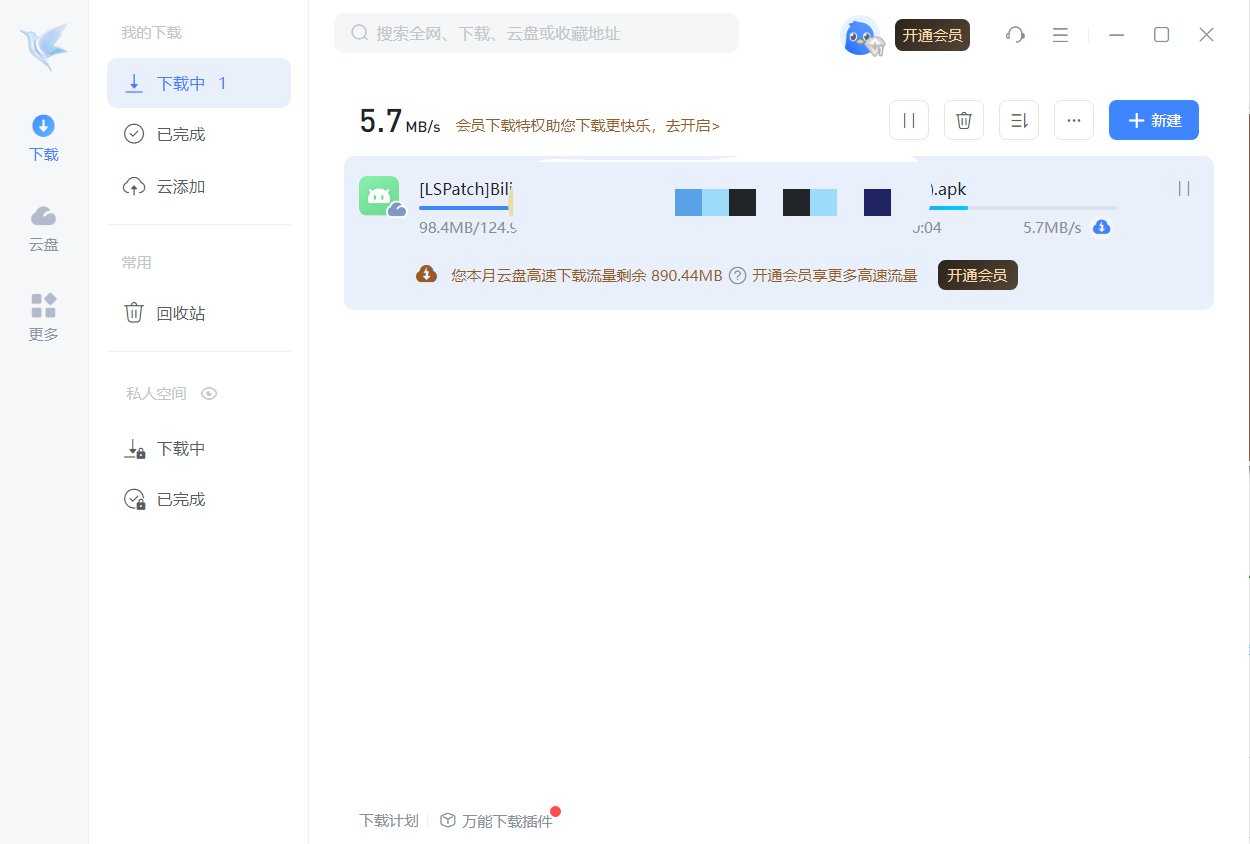Click the headset customer service icon

tap(1015, 35)
